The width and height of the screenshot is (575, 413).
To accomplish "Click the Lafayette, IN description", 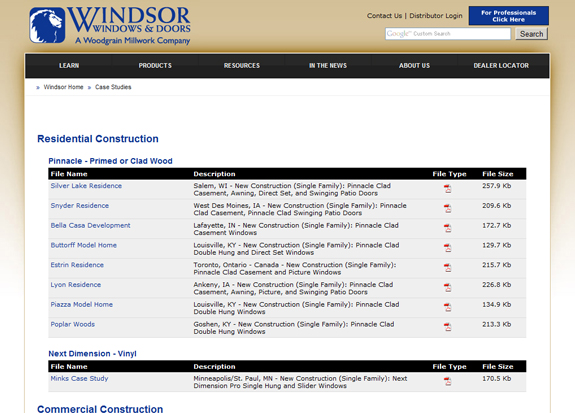I will click(296, 229).
